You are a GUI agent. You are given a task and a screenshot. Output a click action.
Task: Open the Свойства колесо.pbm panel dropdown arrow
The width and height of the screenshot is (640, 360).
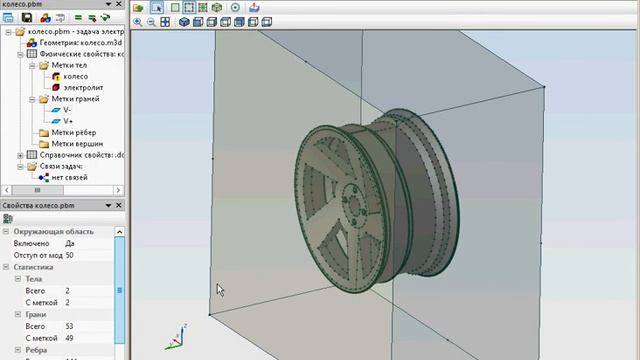coord(108,205)
